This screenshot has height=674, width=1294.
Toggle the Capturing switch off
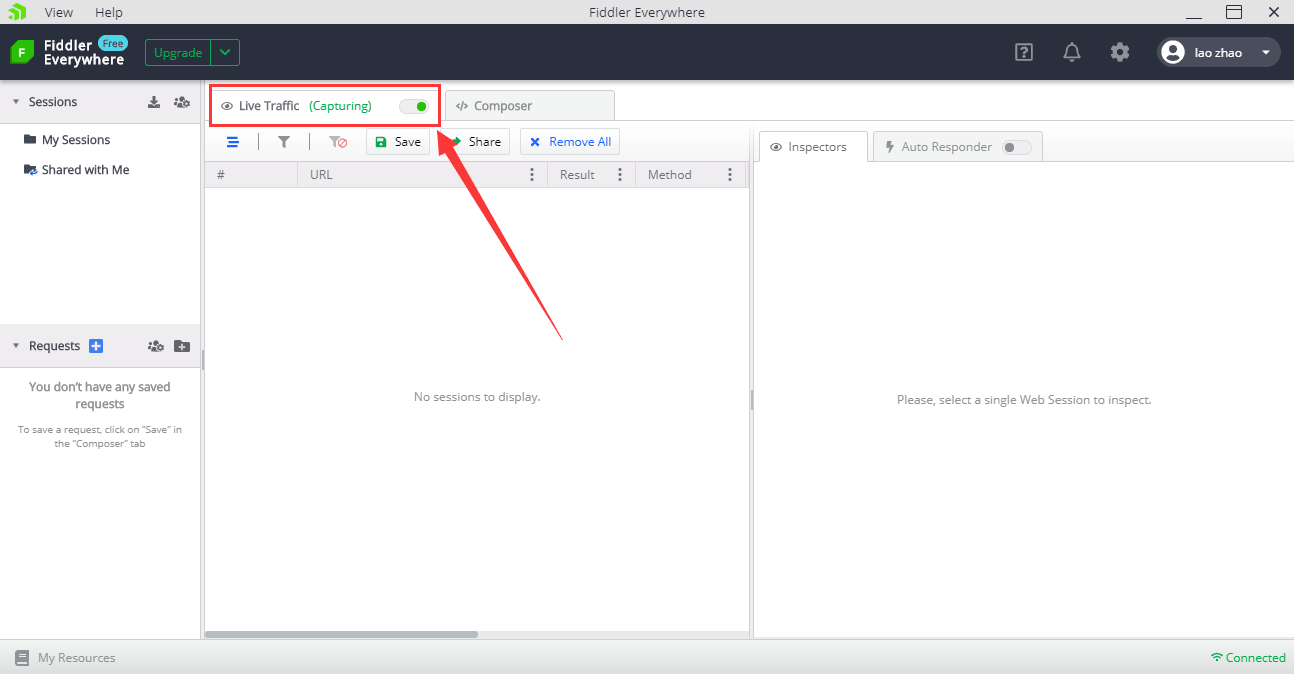[x=414, y=106]
